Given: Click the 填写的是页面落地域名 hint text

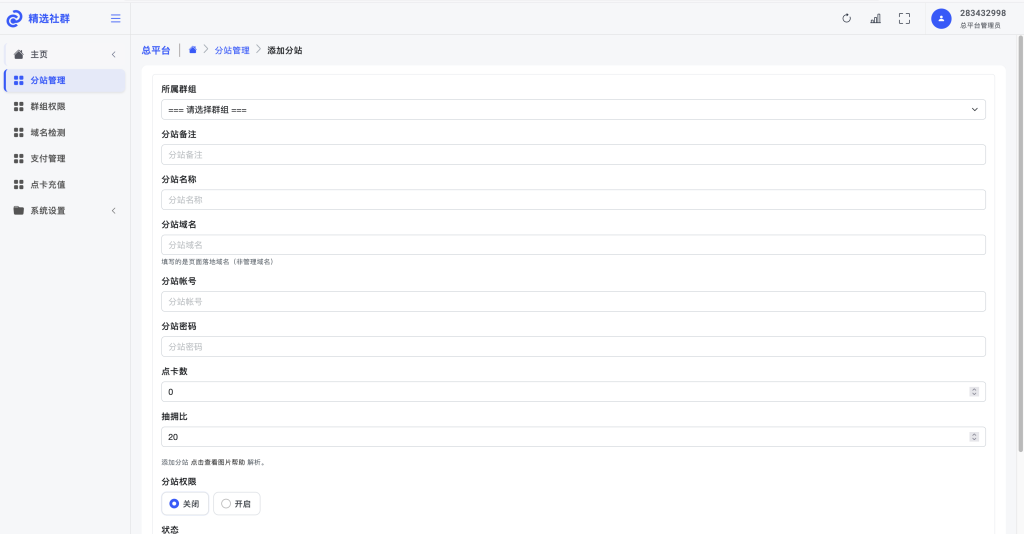Looking at the screenshot, I should tap(217, 262).
